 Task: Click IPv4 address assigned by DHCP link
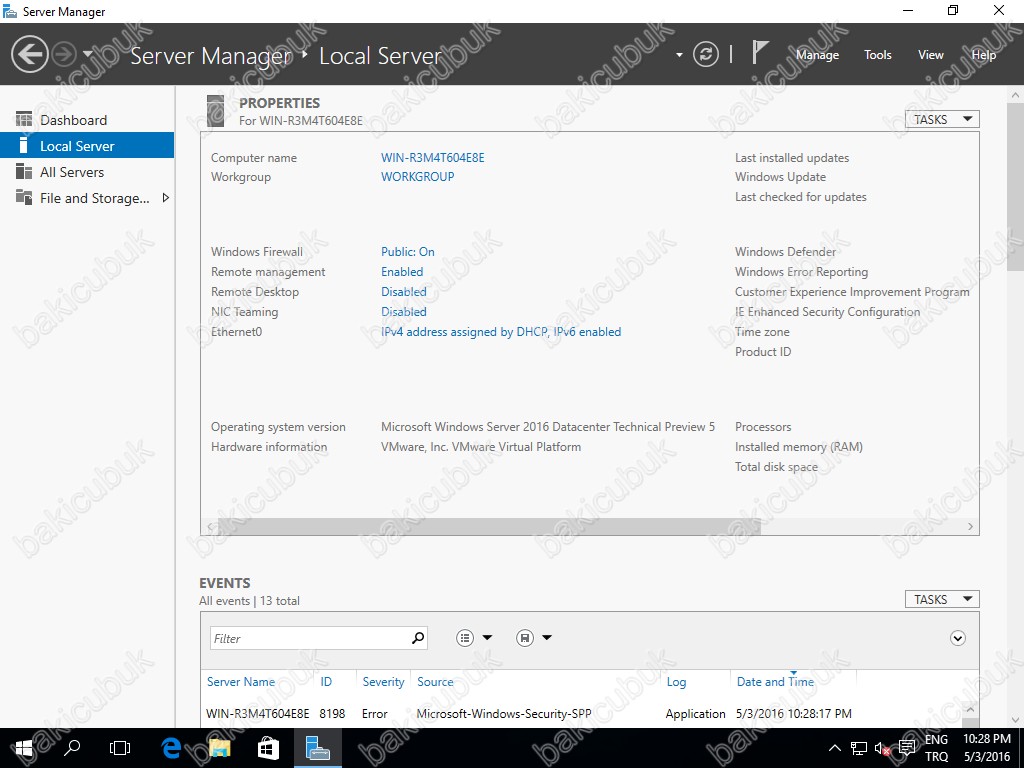click(x=501, y=332)
